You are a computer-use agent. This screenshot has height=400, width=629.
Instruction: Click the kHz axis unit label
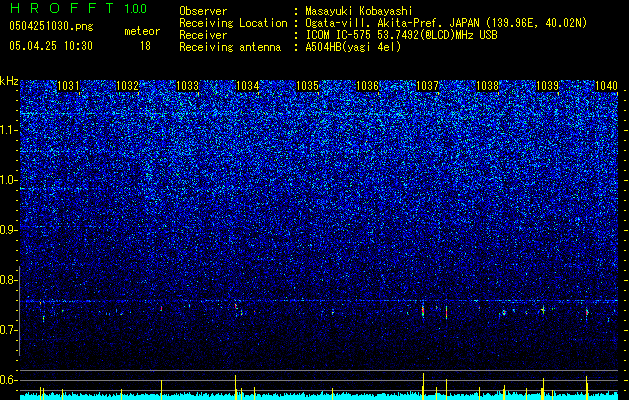9,81
